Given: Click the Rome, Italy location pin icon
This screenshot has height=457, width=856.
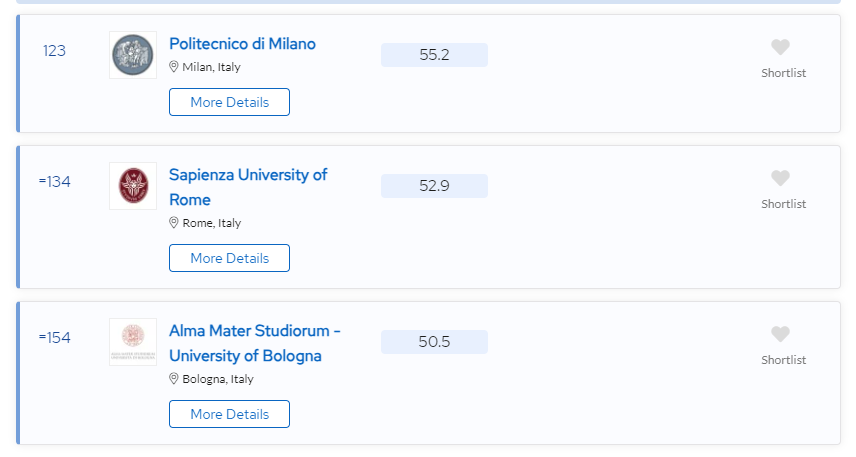Looking at the screenshot, I should pyautogui.click(x=174, y=223).
